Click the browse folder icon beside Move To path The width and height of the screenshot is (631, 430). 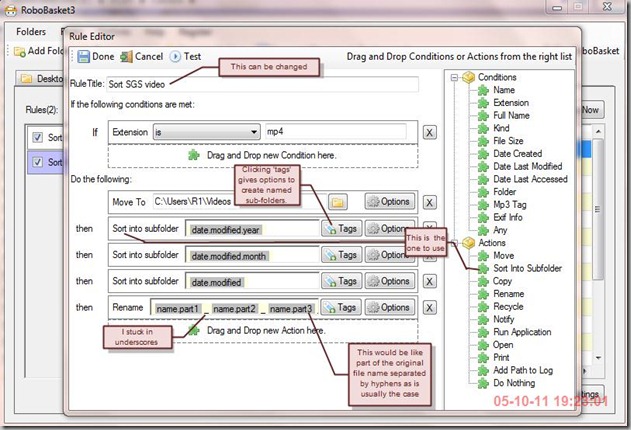coord(338,202)
